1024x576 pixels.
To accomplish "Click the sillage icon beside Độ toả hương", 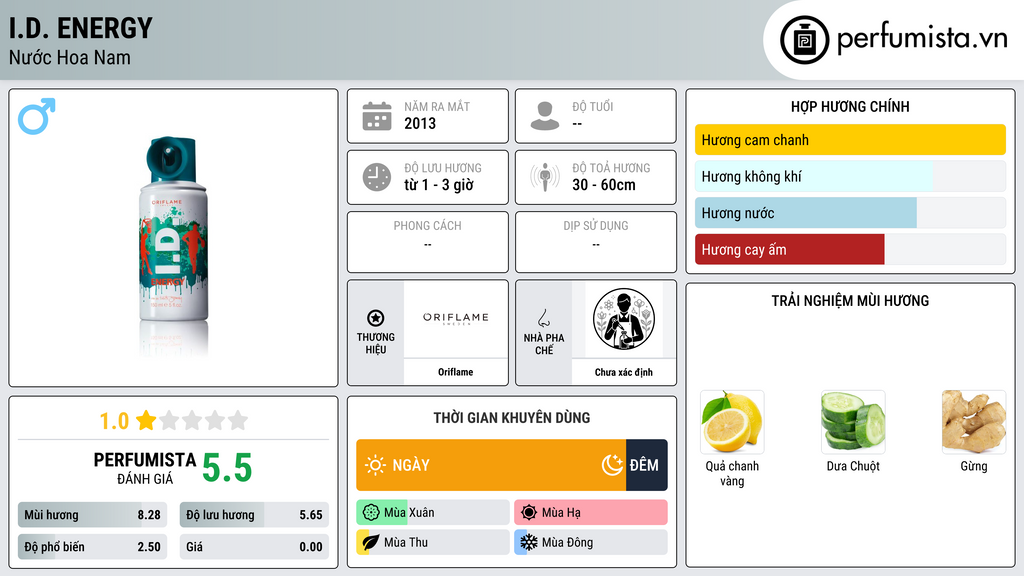I will [545, 177].
